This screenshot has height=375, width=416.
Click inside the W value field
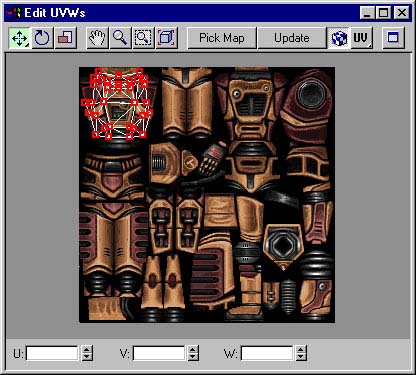coord(267,353)
